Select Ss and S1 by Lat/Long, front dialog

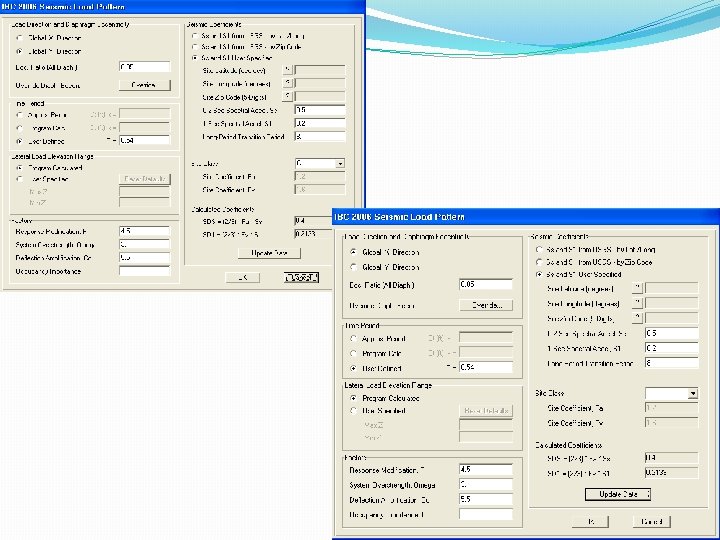click(539, 250)
